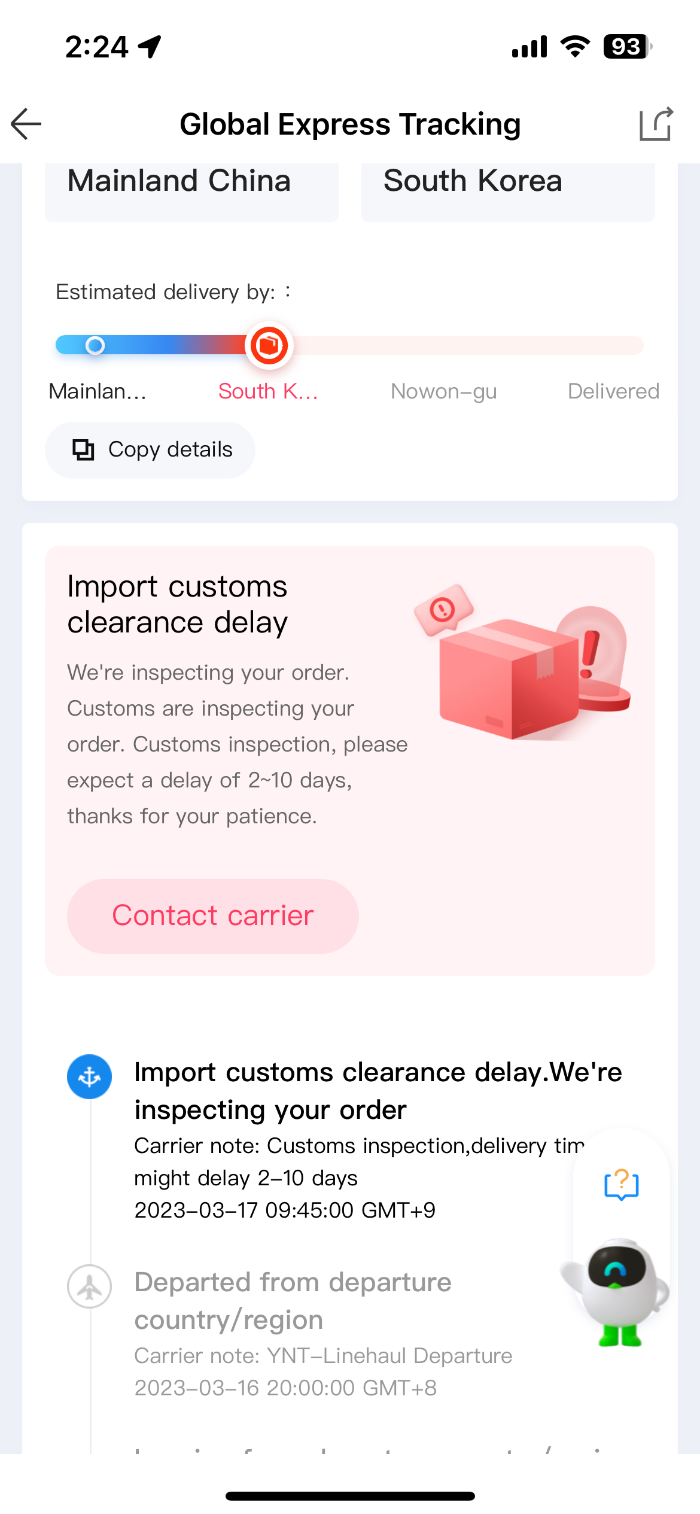Screen dimensions: 700x1514
Task: Tap the small blue origin dot on progress bar
Action: point(95,346)
